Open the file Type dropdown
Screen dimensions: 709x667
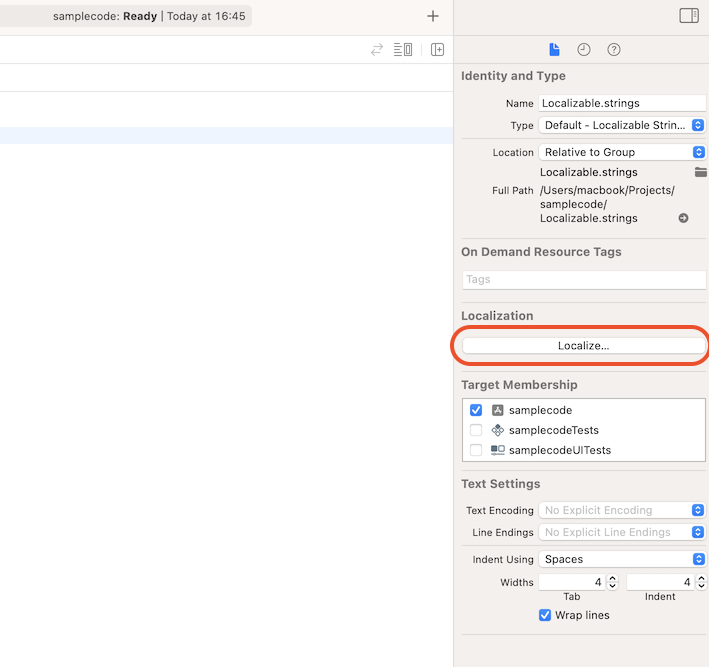622,126
